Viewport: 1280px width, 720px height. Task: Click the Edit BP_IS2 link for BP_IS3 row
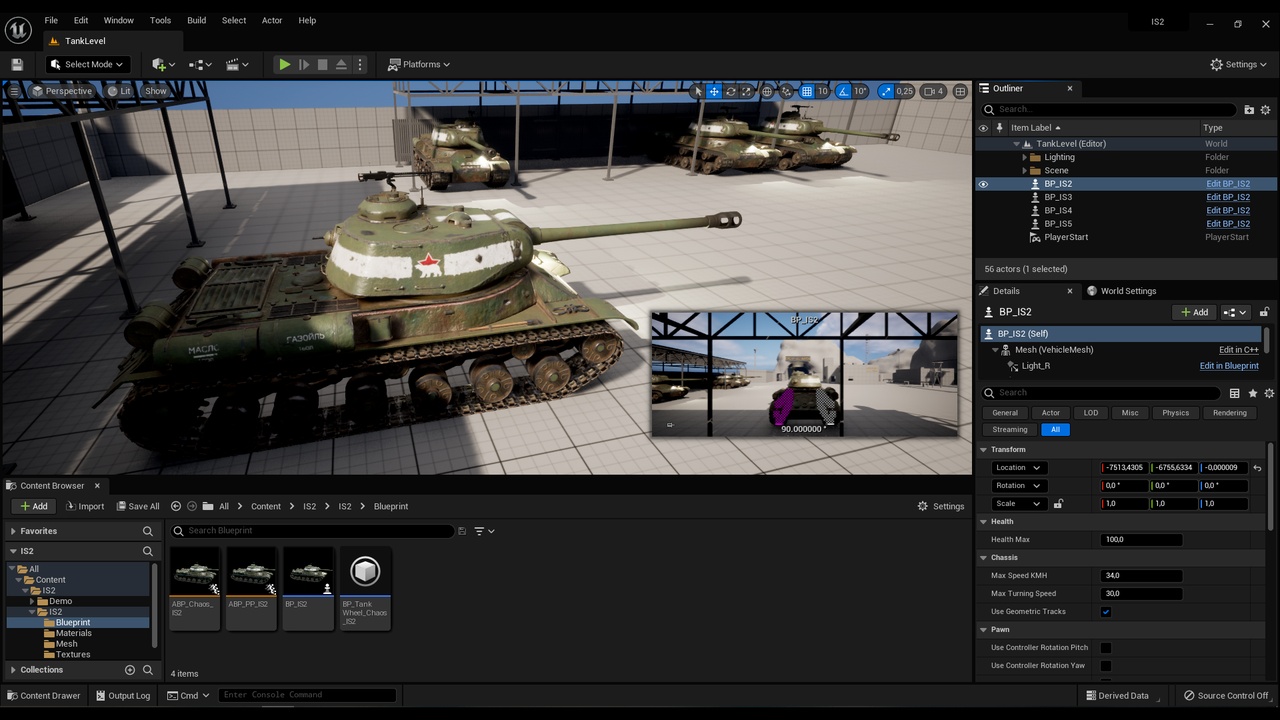point(1228,197)
